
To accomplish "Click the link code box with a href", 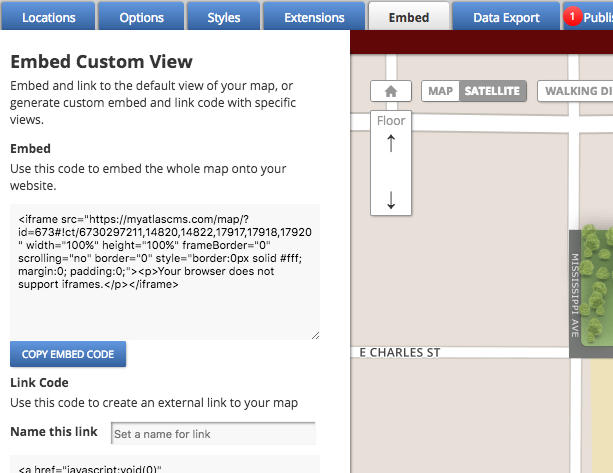I will pyautogui.click(x=165, y=464).
